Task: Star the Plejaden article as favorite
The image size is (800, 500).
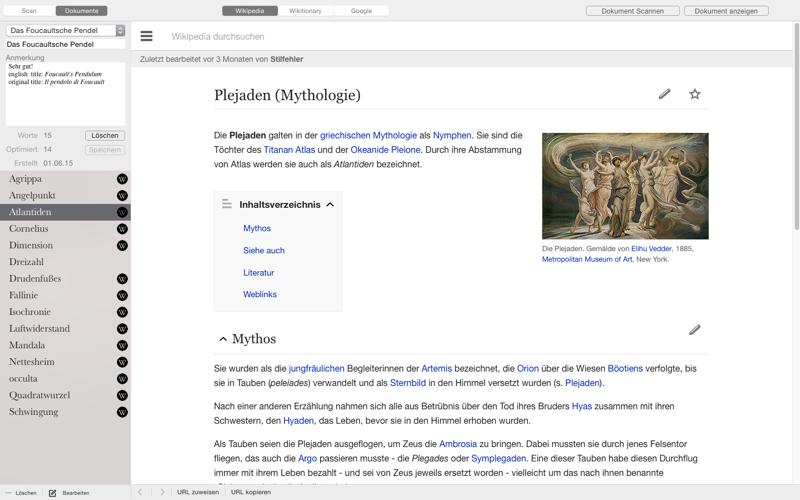Action: (694, 94)
